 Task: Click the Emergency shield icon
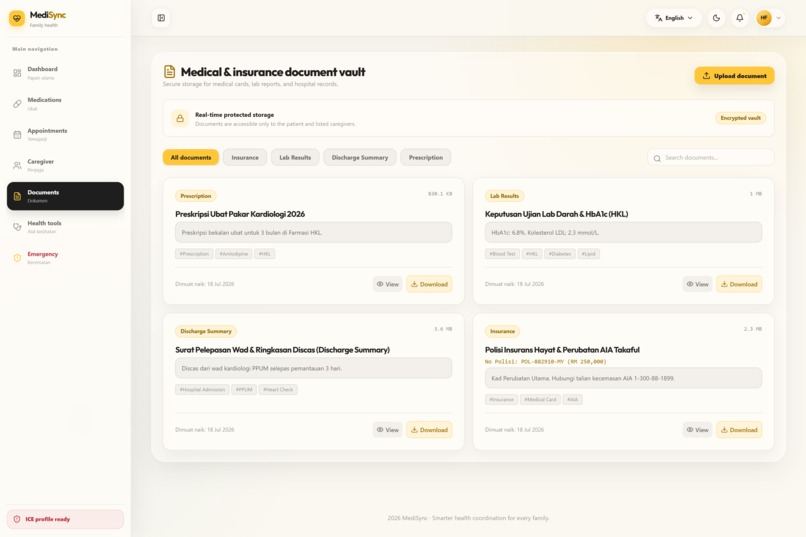click(17, 258)
